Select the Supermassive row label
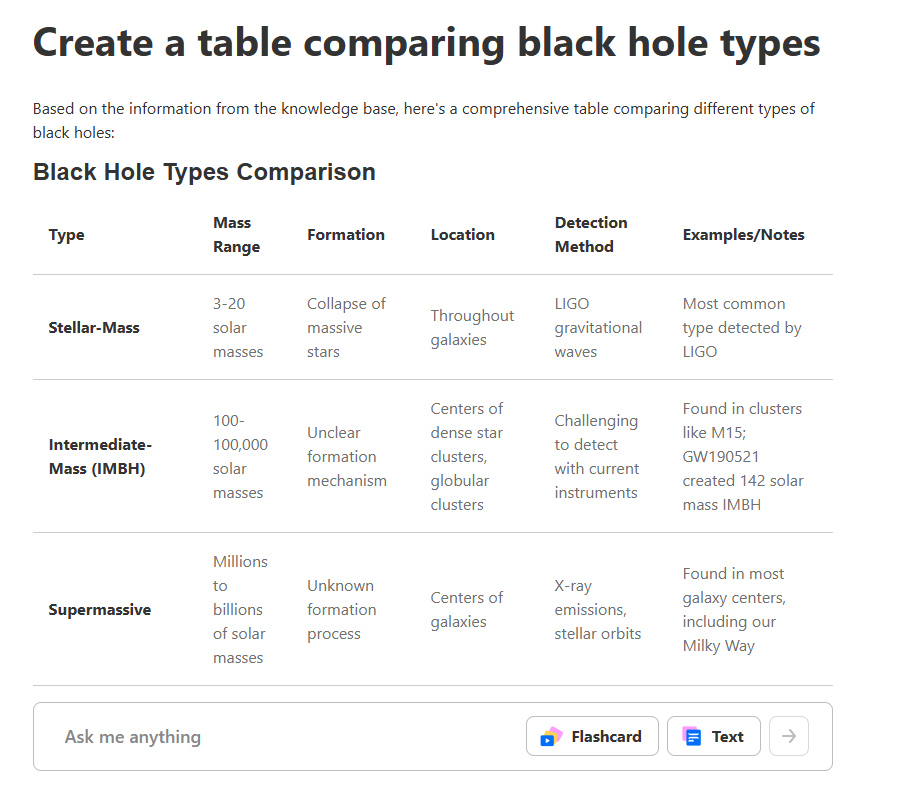 click(x=100, y=610)
